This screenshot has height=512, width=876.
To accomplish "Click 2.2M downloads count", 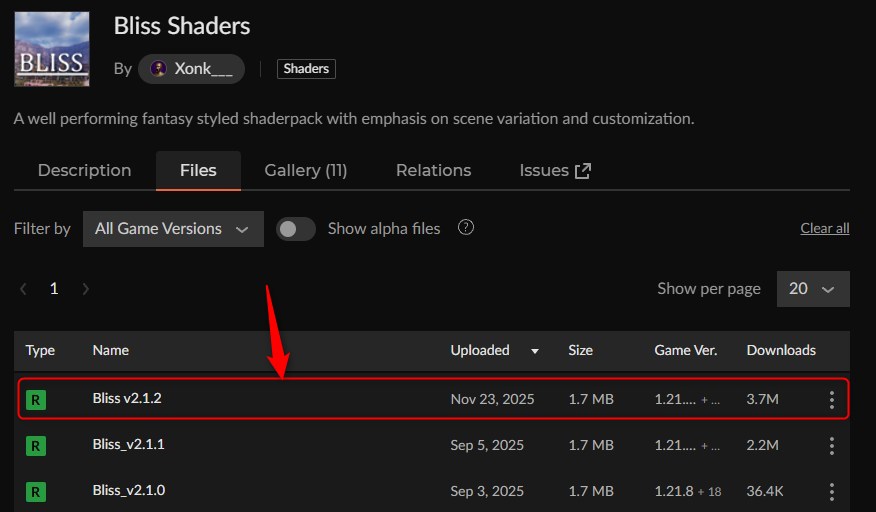I will [763, 445].
